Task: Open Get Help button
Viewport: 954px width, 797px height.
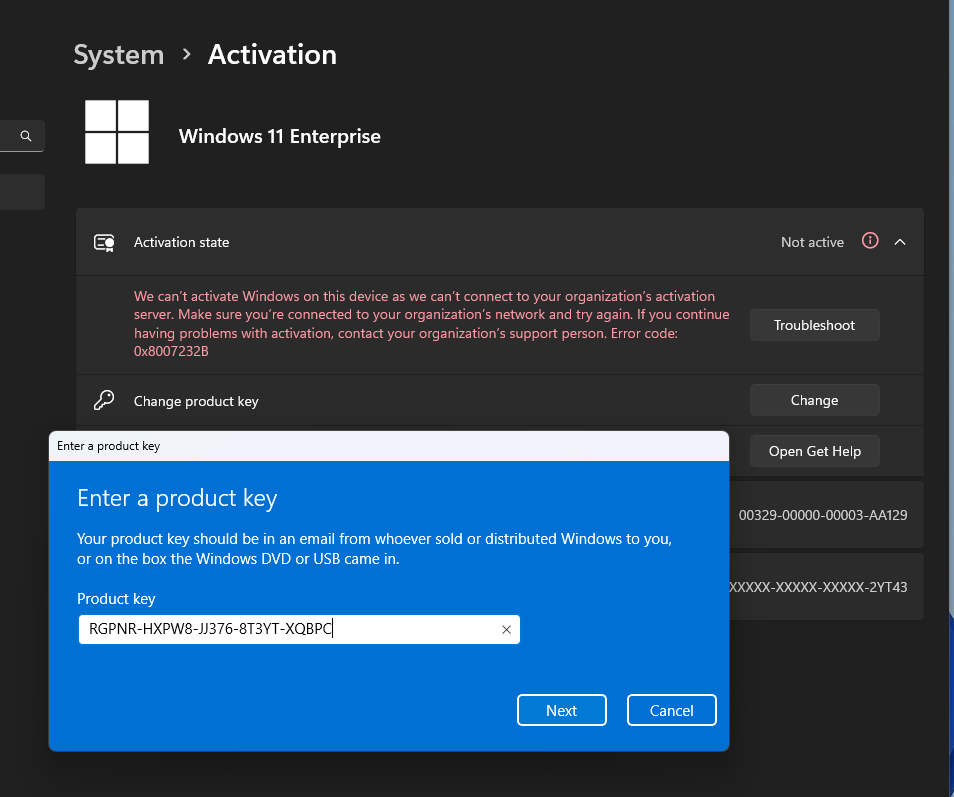Action: (814, 451)
